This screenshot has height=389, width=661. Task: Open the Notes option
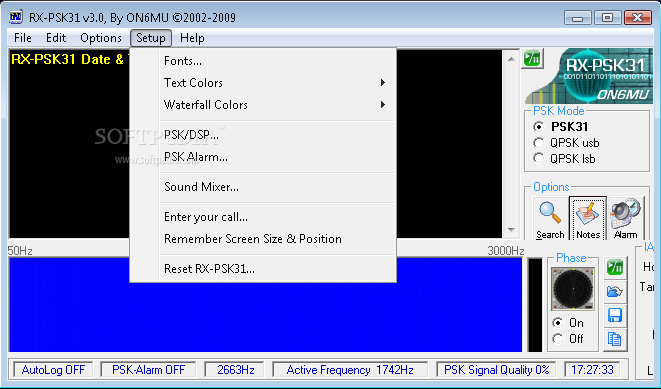[588, 219]
